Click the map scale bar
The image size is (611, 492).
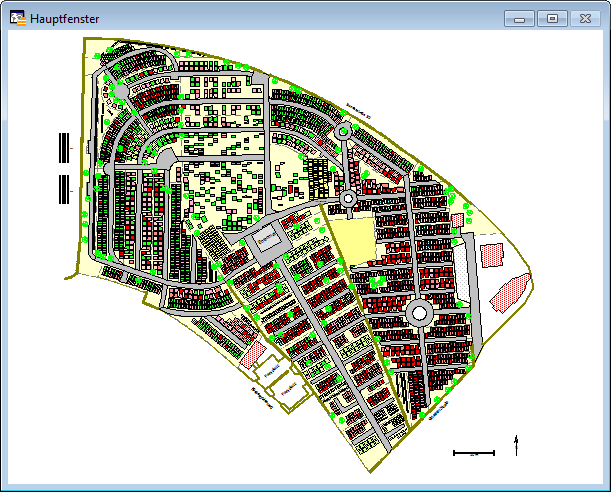474,453
